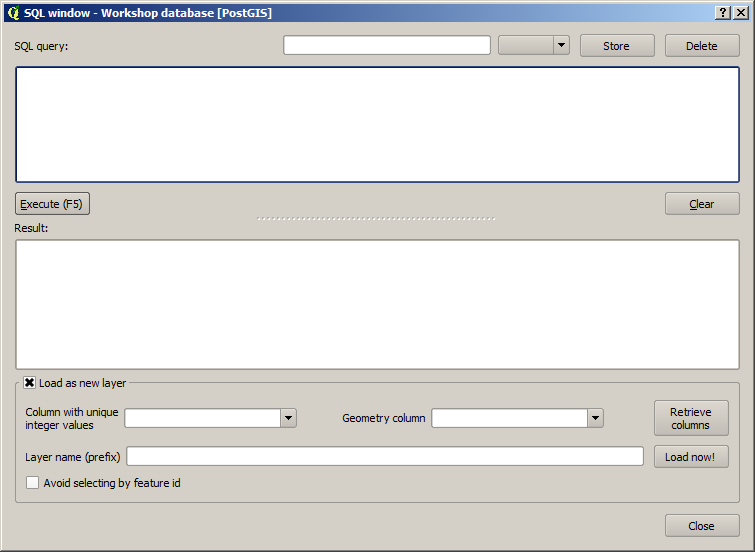Click the QGIS logo icon in title bar
This screenshot has width=755, height=552.
point(14,13)
